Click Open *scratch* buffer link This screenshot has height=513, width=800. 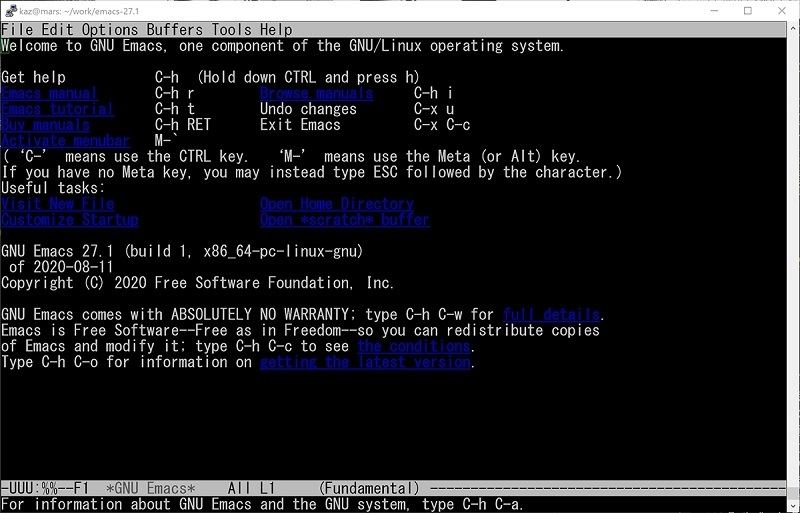coord(345,220)
